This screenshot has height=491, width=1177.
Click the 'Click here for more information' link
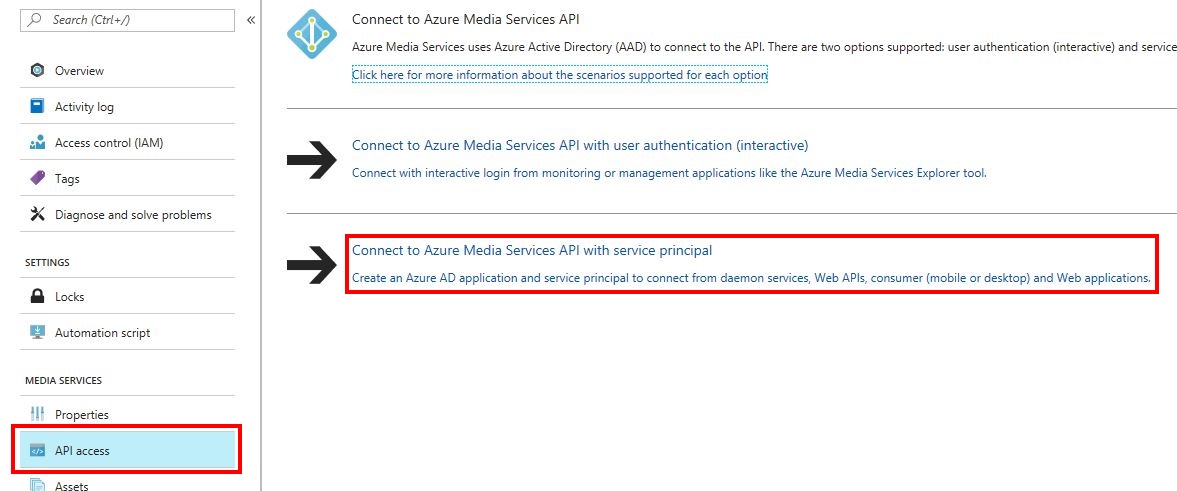(560, 75)
